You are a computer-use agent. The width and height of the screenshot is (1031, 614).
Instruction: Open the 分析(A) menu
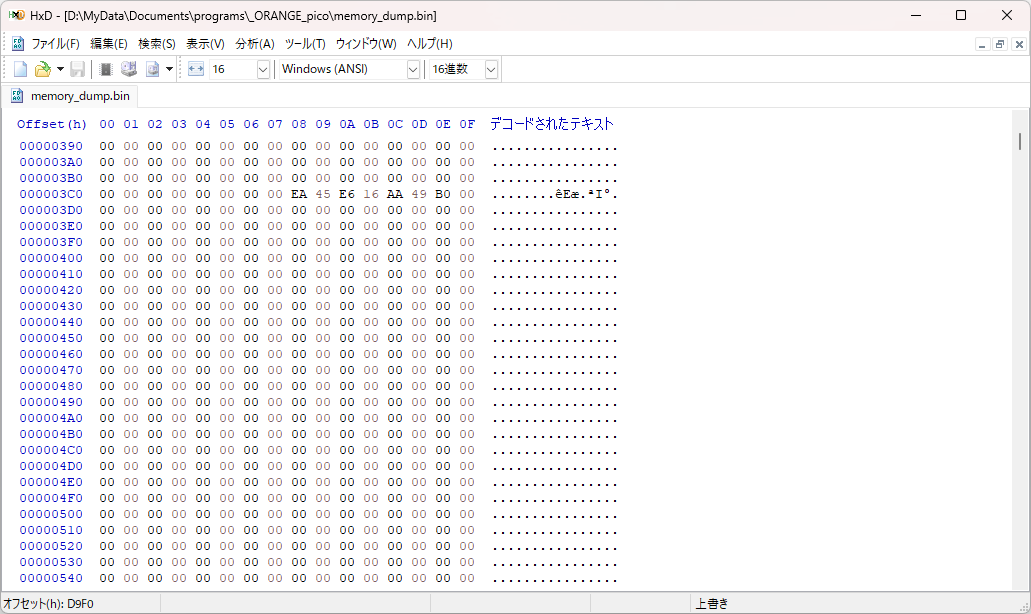pos(255,44)
